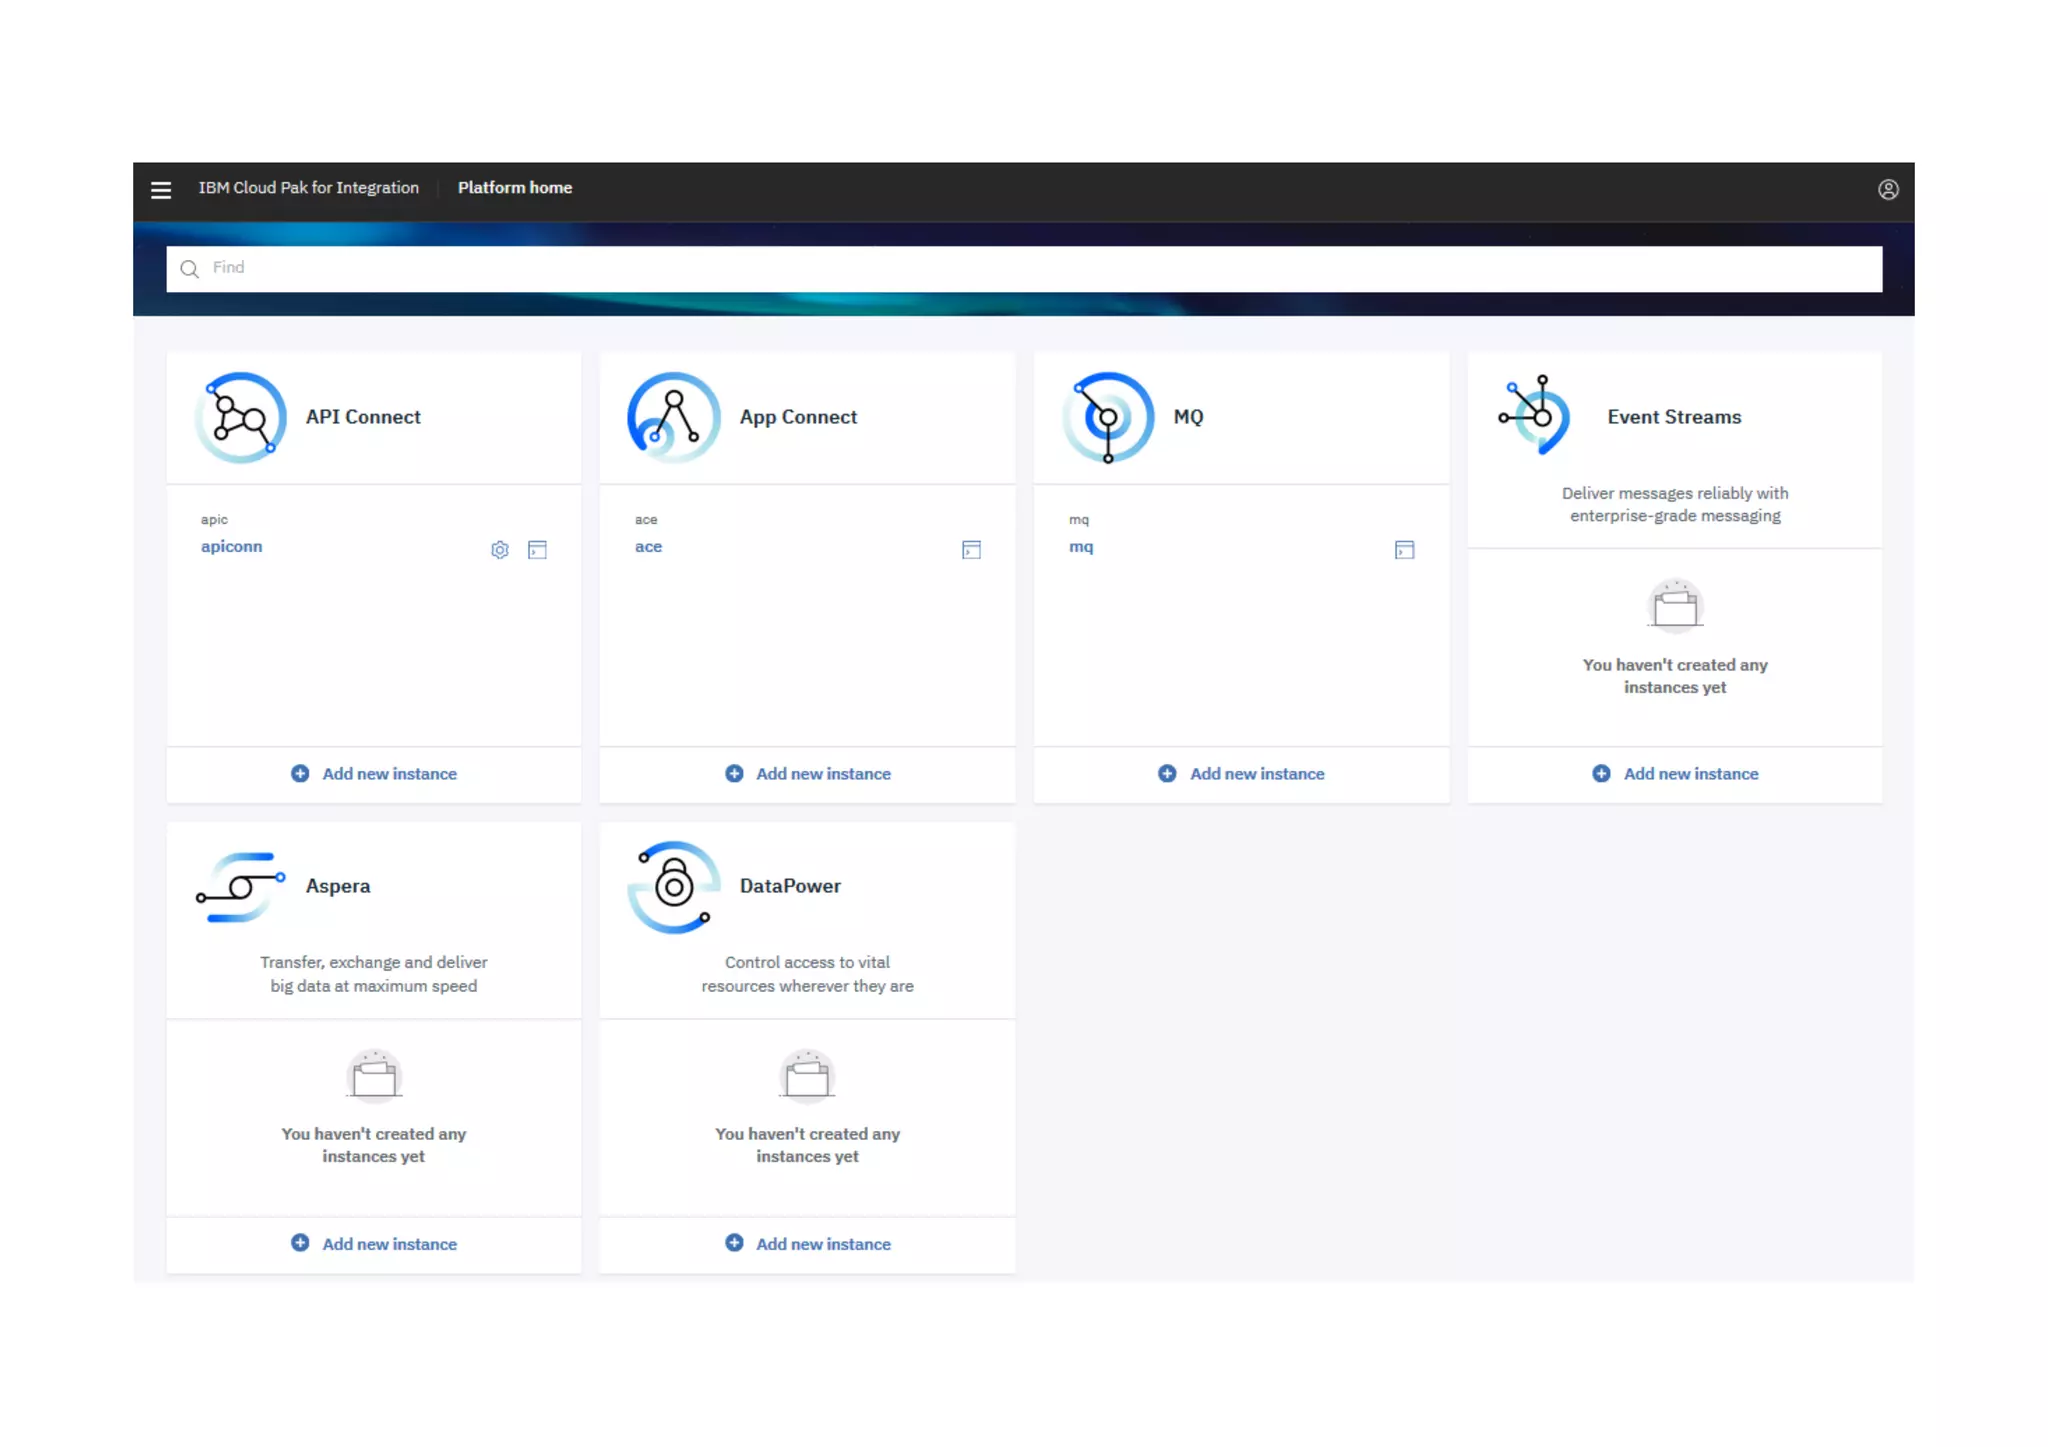Click the apiconn settings gear icon
Screen dimensions: 2048x1447
point(500,549)
